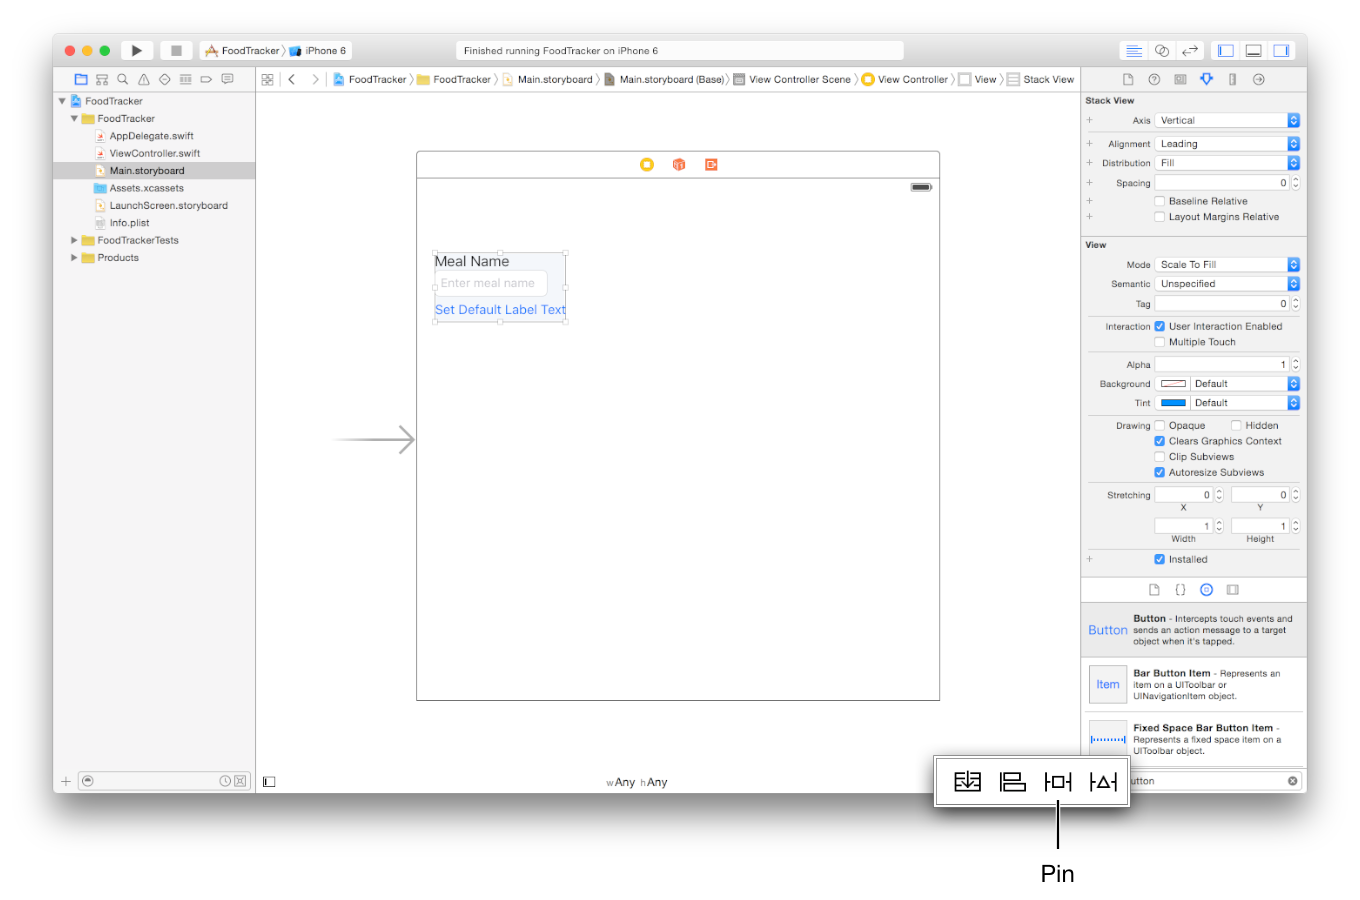This screenshot has width=1360, height=900.
Task: Expand the FoodTrackerTests folder
Action: [x=74, y=240]
